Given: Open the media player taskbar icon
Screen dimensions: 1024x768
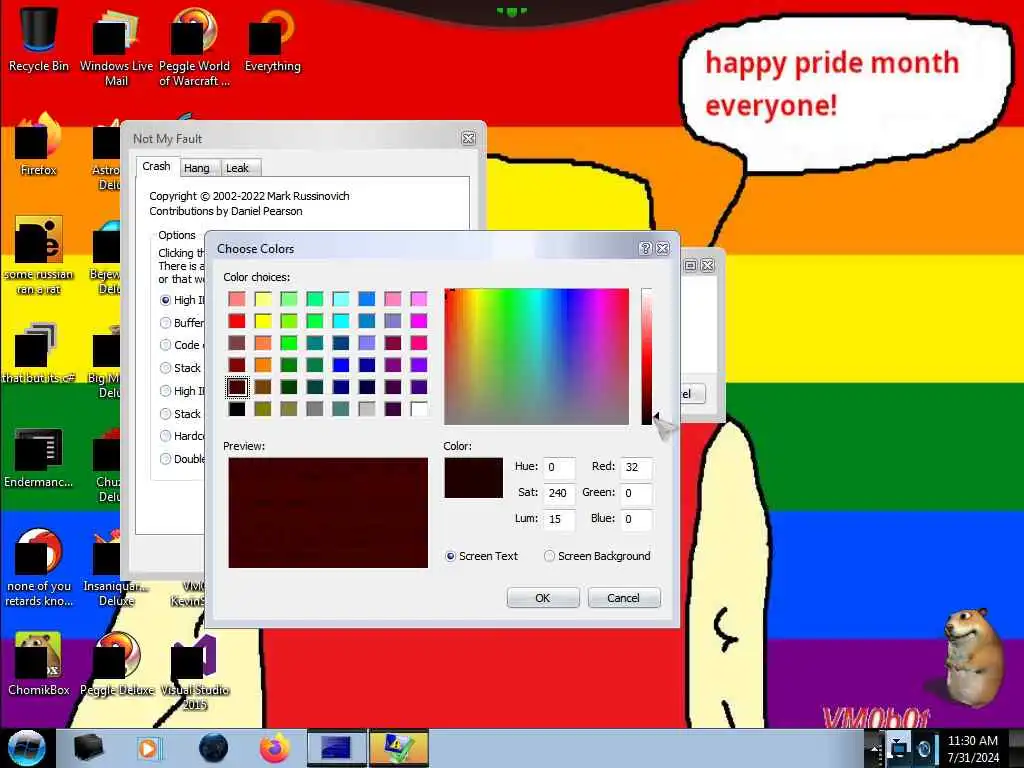Looking at the screenshot, I should (149, 748).
